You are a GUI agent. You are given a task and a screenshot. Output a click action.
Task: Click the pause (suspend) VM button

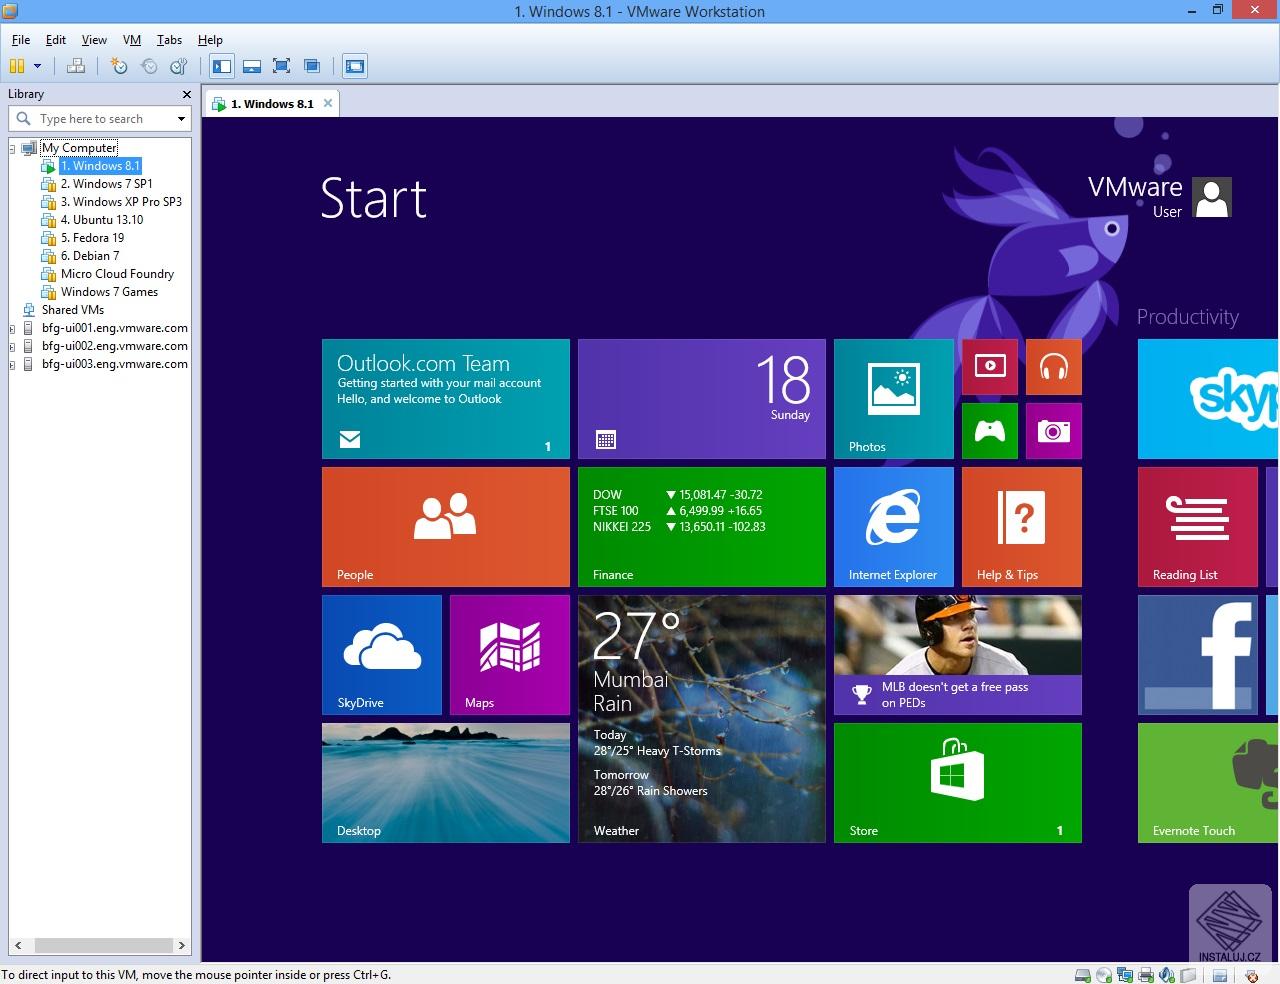pos(17,66)
